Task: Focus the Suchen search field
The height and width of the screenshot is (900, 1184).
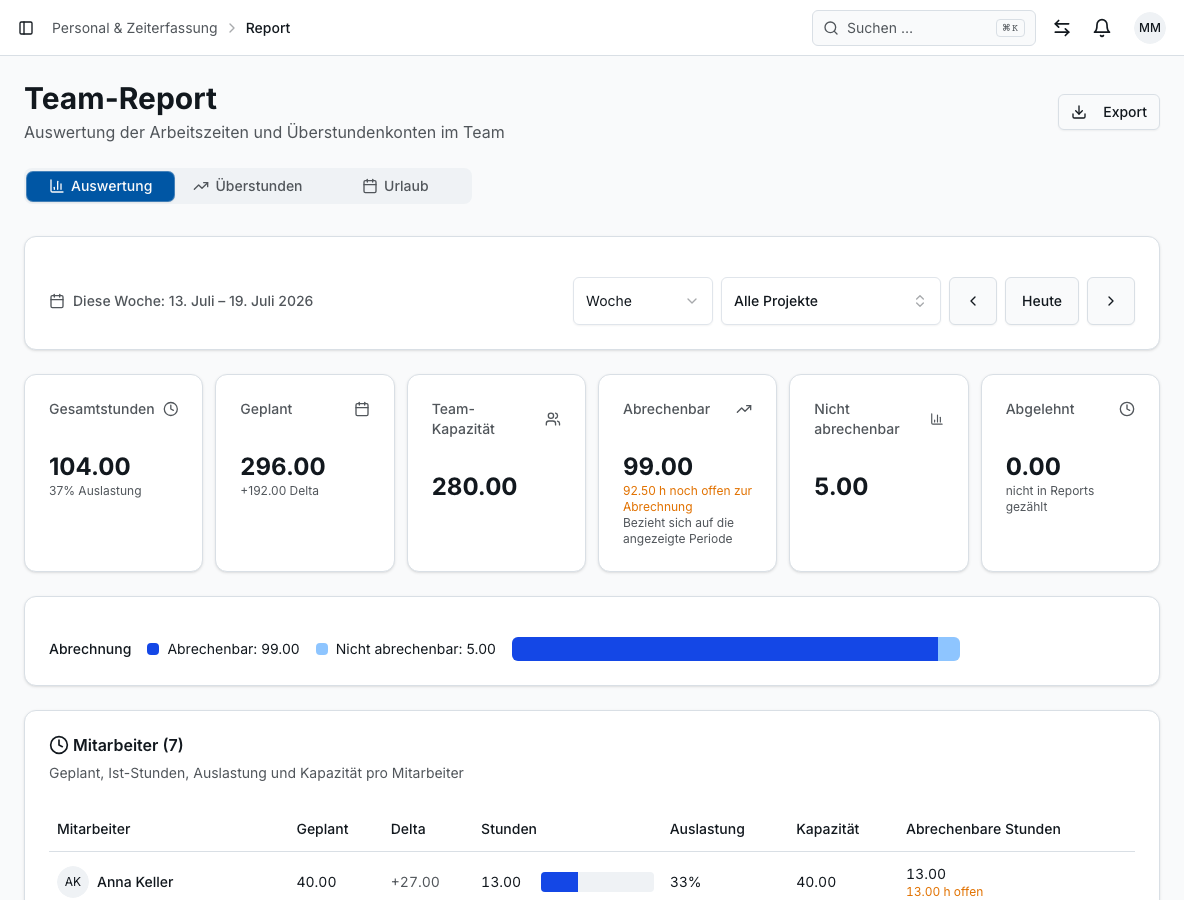Action: coord(923,28)
